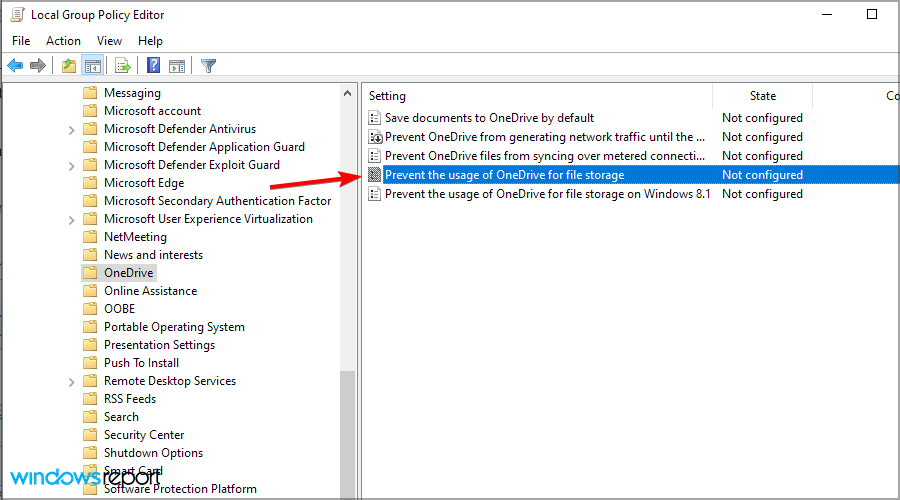Select Security Center folder
Screen dimensions: 900x500
click(x=144, y=435)
